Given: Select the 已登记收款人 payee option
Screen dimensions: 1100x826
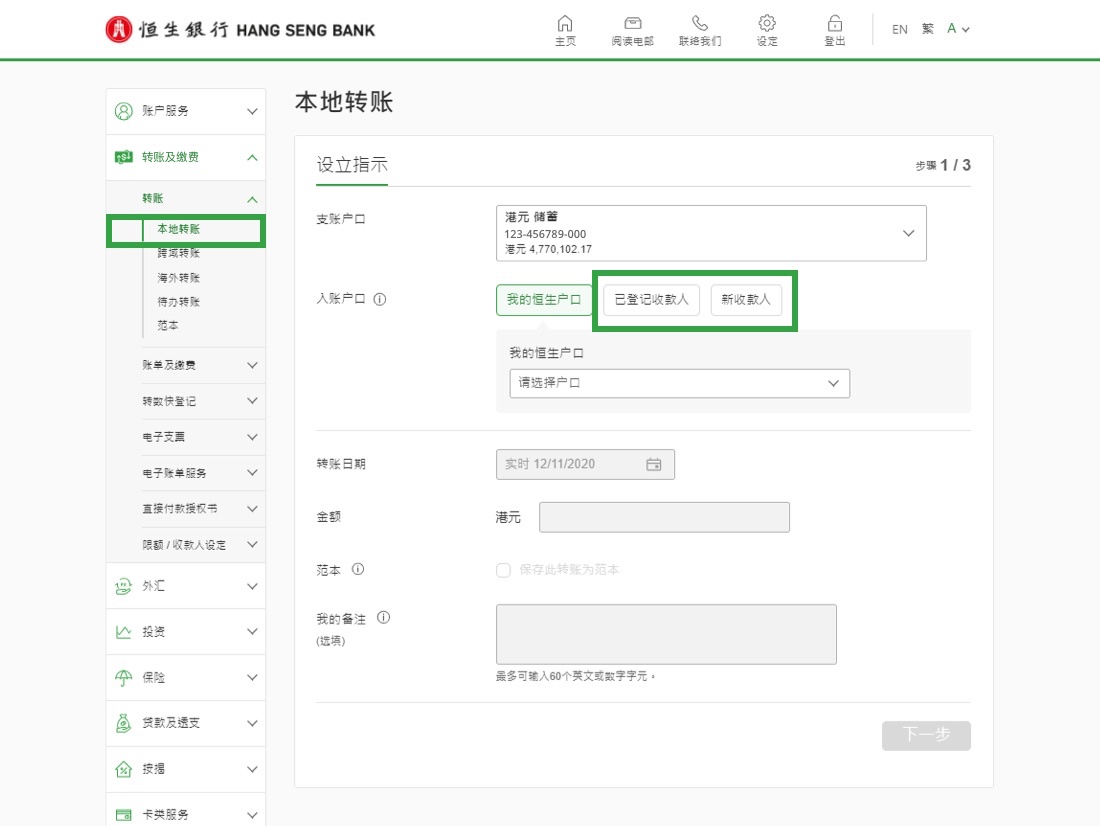Looking at the screenshot, I should [x=651, y=300].
